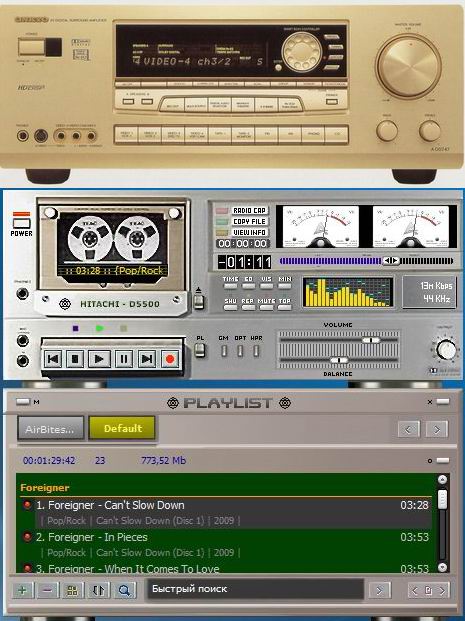Image resolution: width=465 pixels, height=621 pixels.
Task: Click the yellow spectrum analyzer display
Action: [x=348, y=292]
